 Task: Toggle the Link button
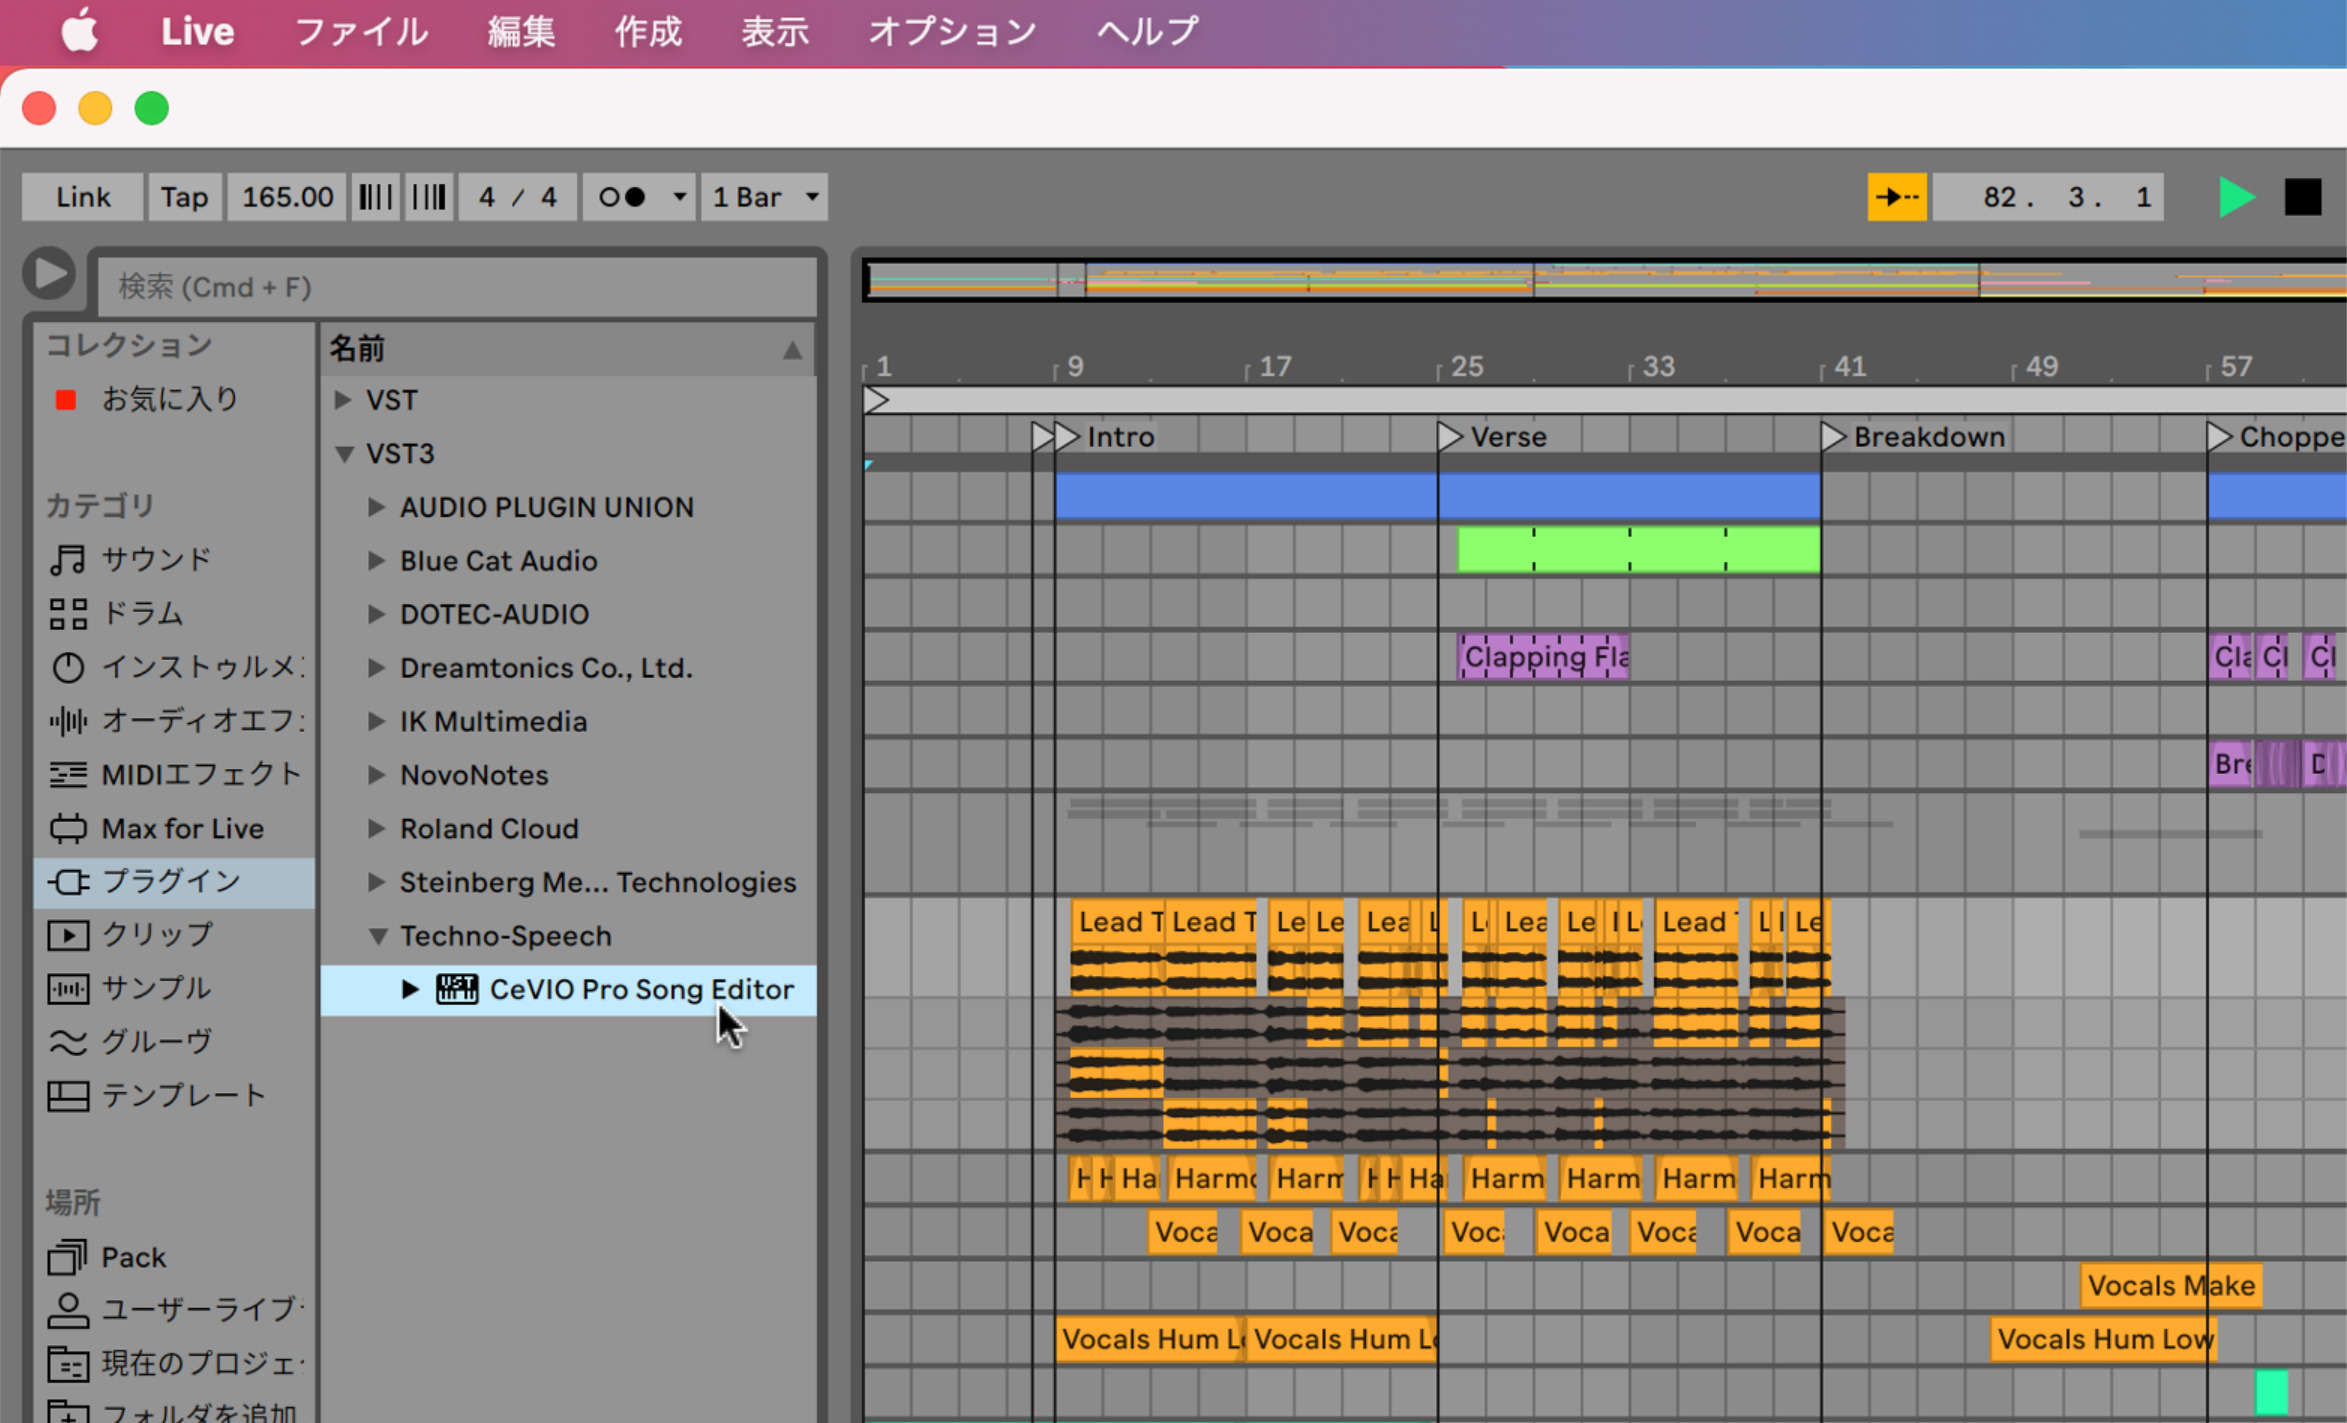coord(83,197)
